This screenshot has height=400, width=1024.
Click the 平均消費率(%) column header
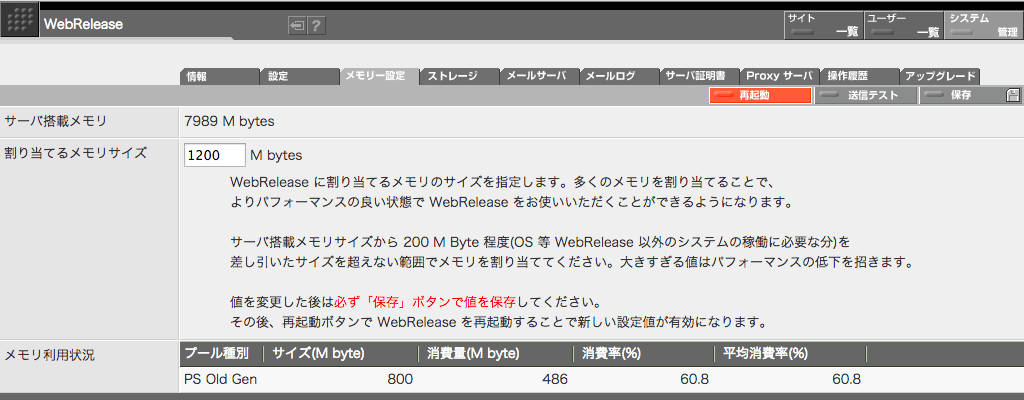point(766,354)
